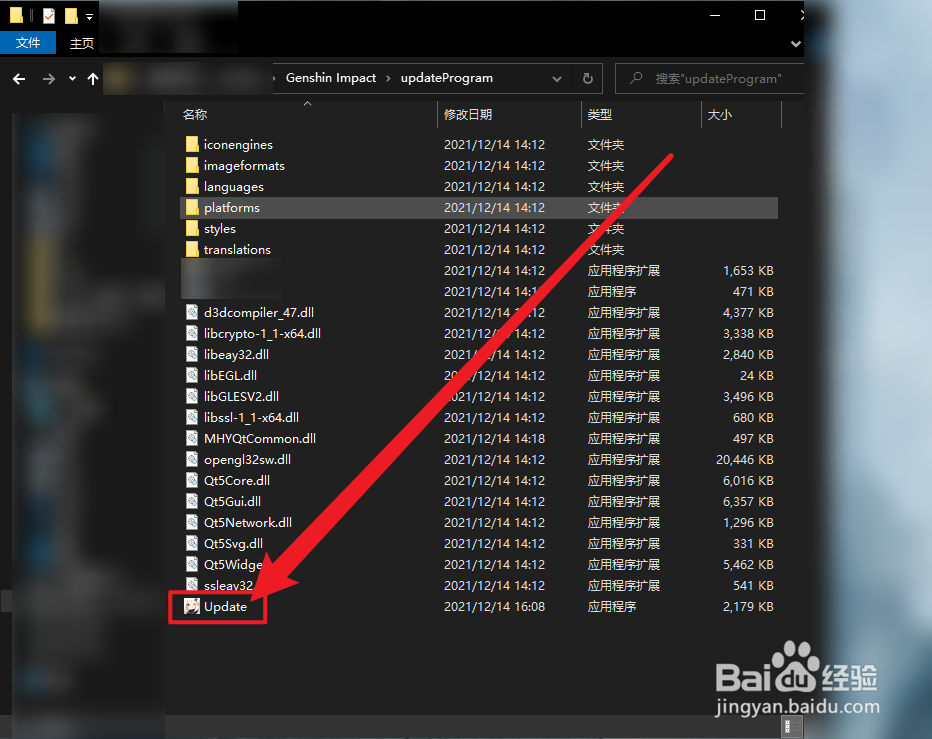The width and height of the screenshot is (932, 739).
Task: Click 2021/12/14 14:18 date of MHYQtCommon.dll
Action: click(495, 439)
